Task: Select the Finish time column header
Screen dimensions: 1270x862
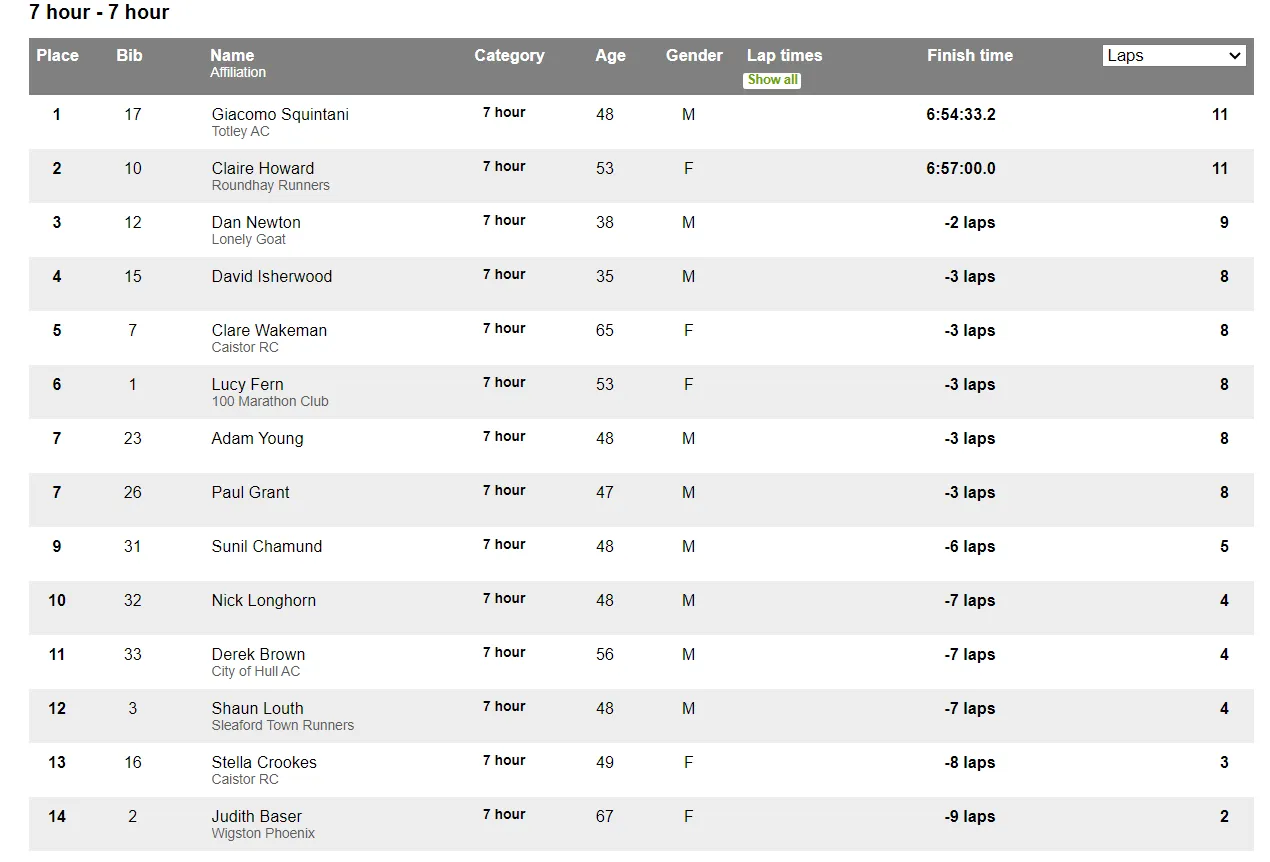Action: pos(969,56)
